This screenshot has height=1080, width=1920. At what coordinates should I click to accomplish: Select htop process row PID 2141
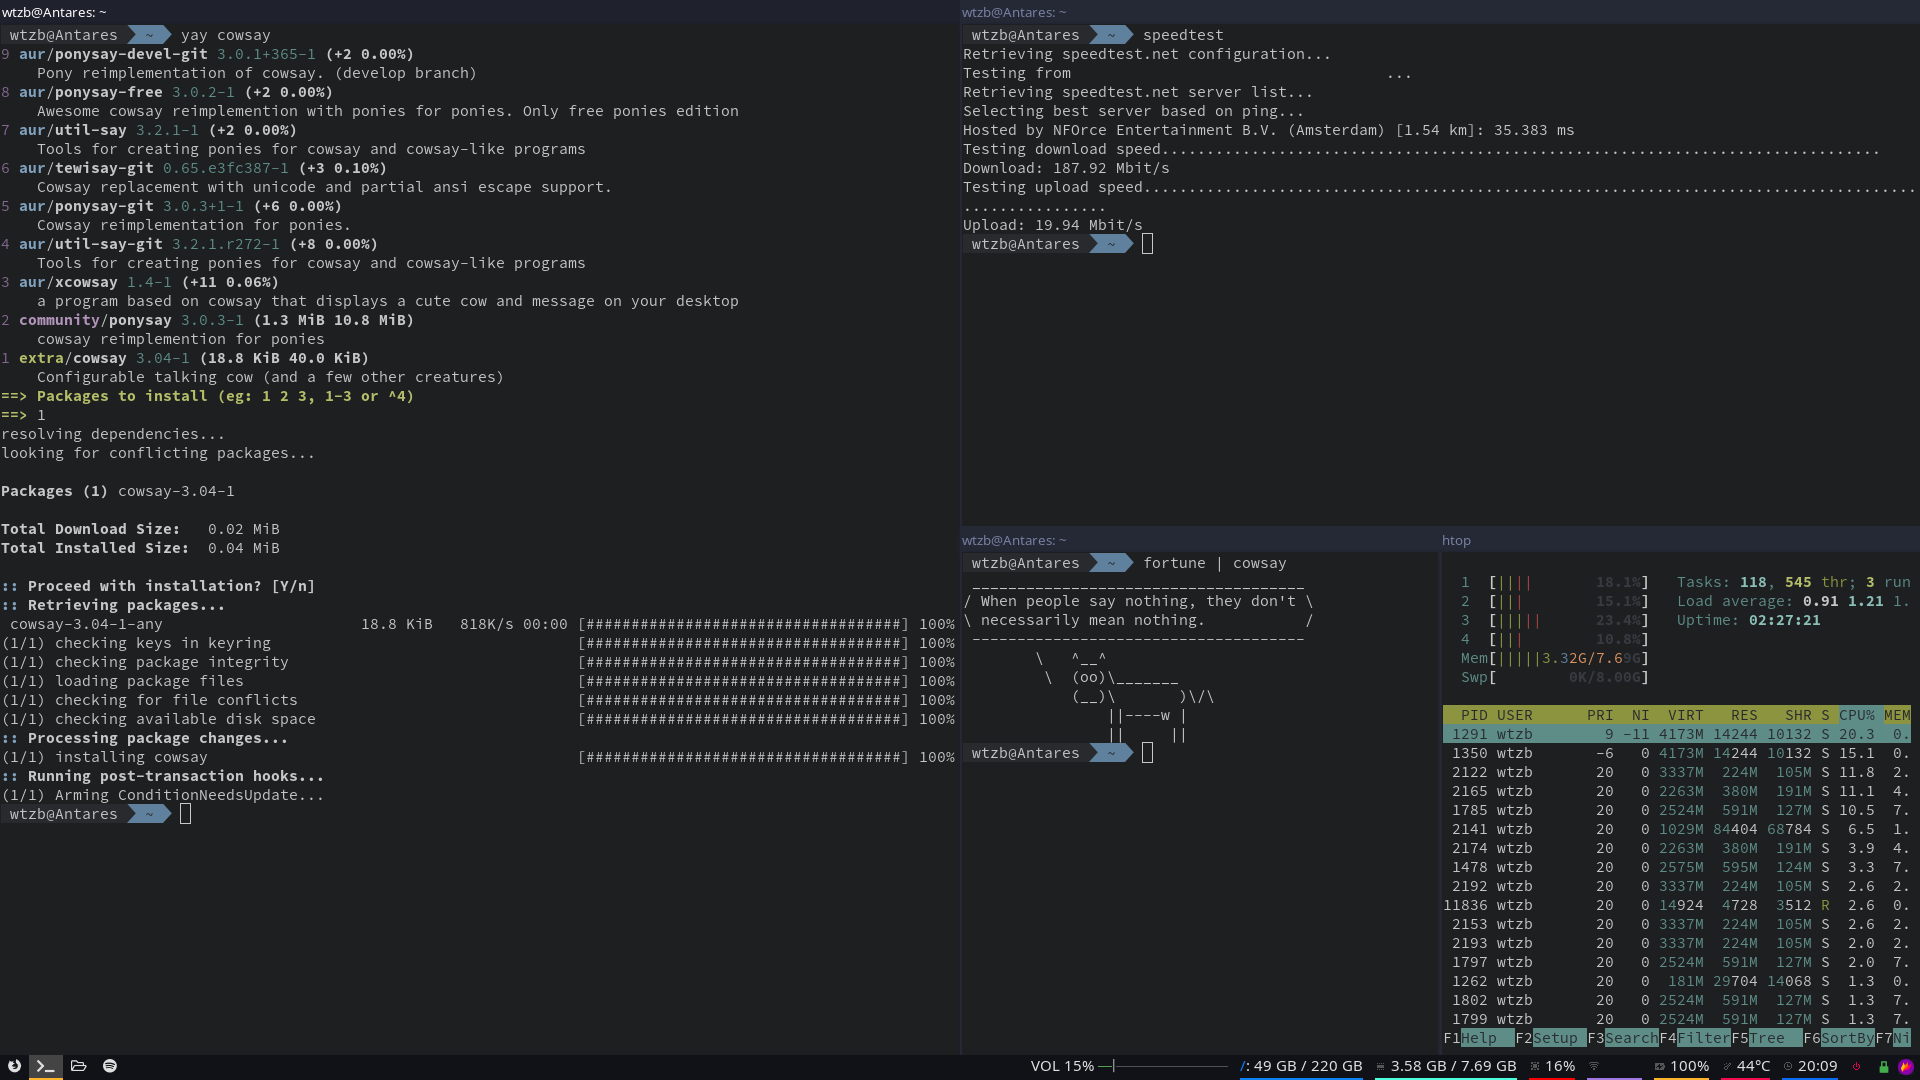[1677, 829]
